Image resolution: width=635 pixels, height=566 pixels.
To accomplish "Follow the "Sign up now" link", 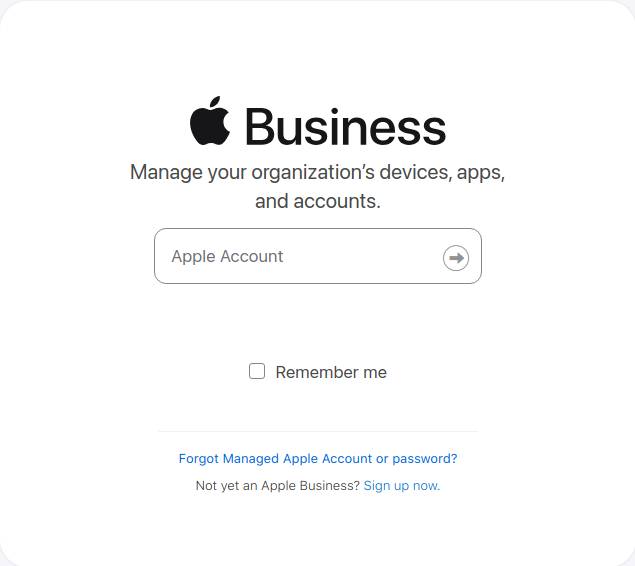I will (401, 486).
